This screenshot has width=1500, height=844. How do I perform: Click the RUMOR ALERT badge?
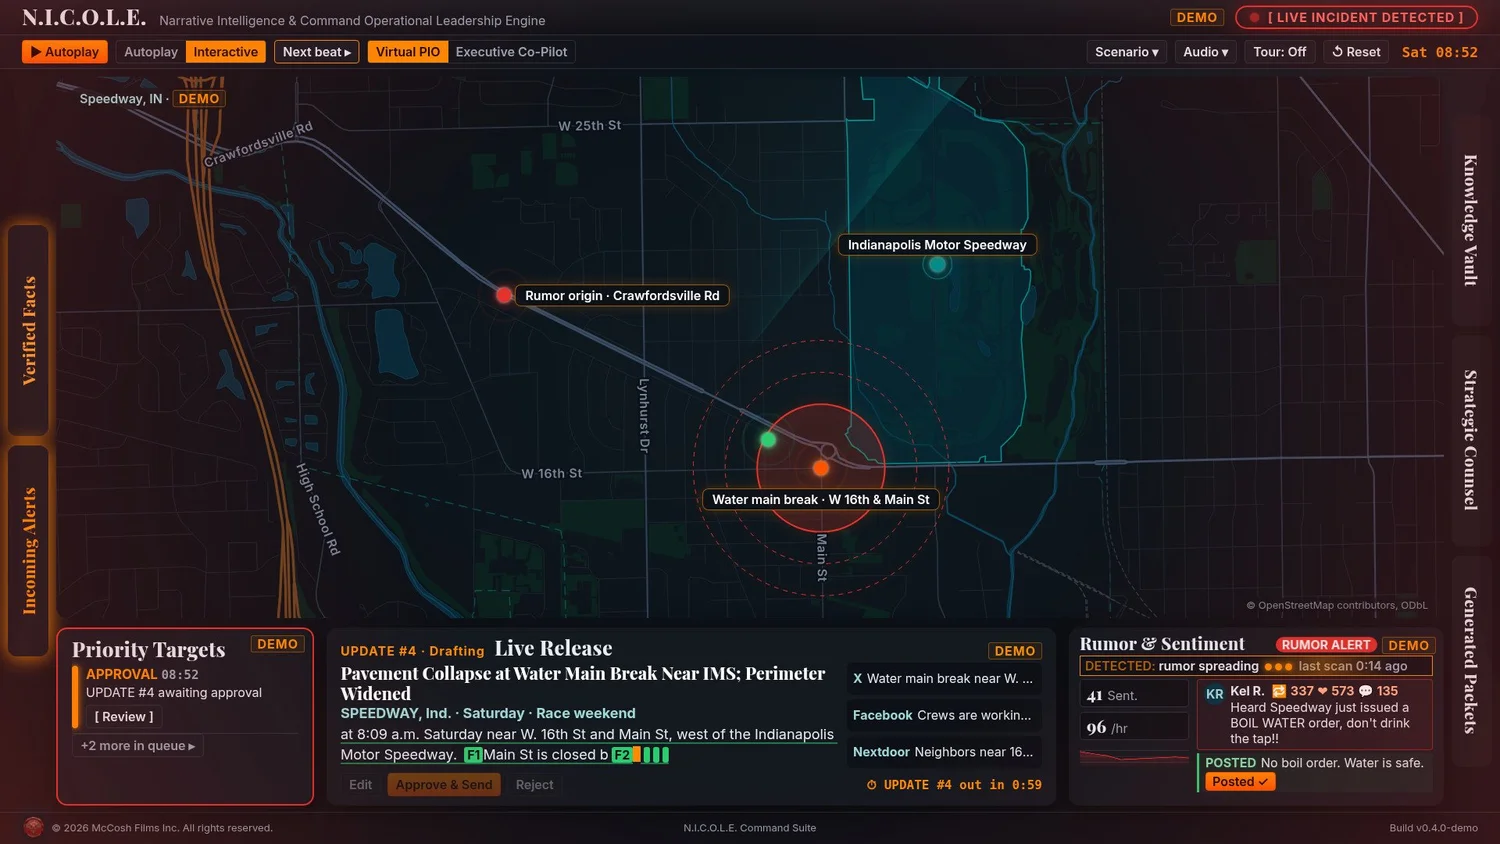coord(1326,645)
